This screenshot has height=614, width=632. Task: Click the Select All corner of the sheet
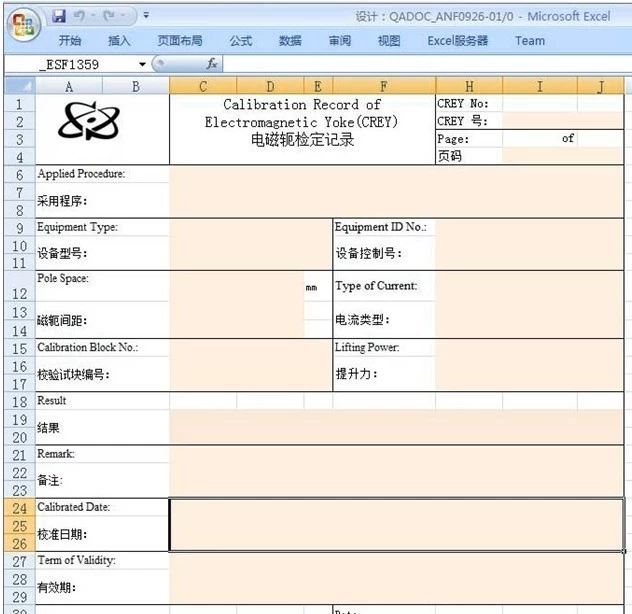(x=18, y=86)
